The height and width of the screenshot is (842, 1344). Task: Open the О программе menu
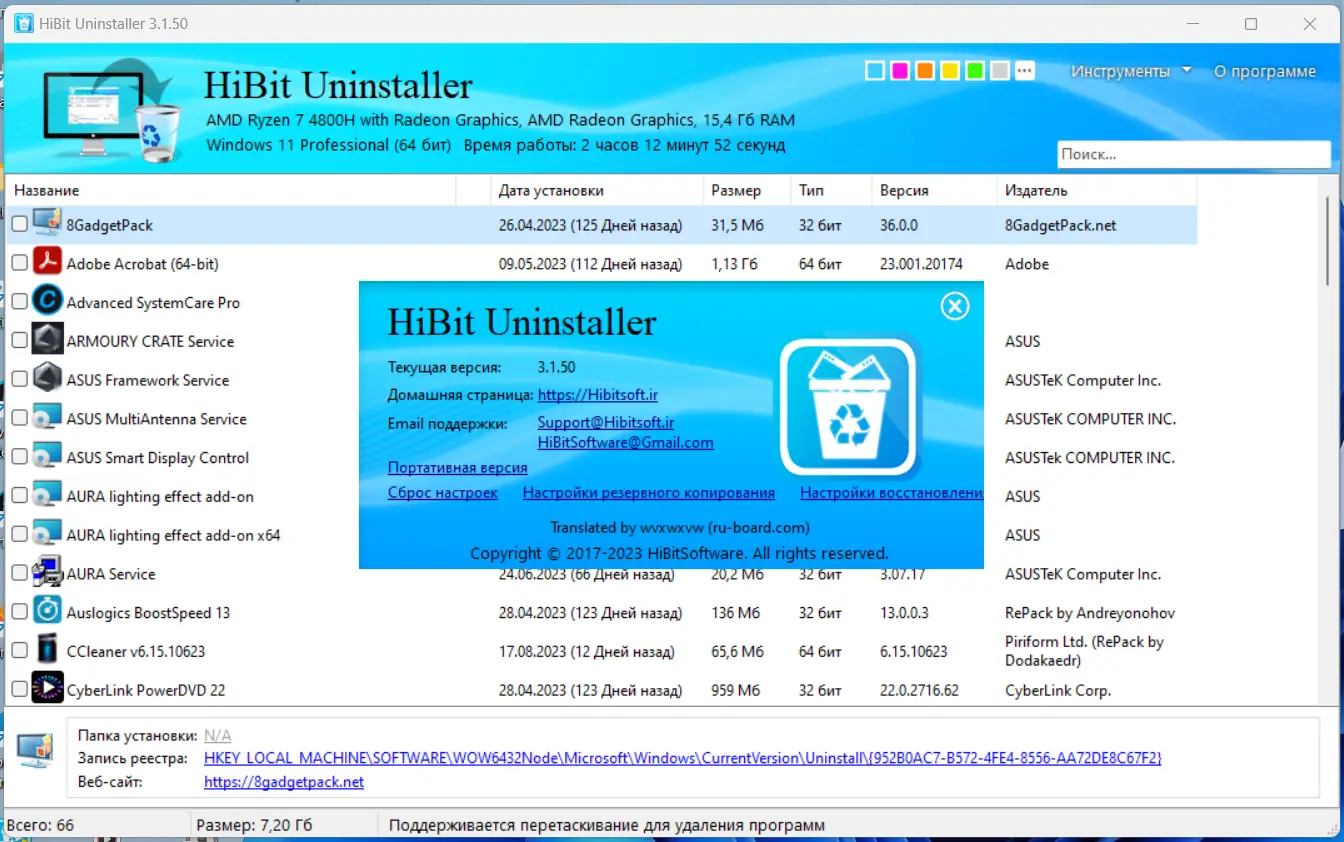pyautogui.click(x=1265, y=71)
